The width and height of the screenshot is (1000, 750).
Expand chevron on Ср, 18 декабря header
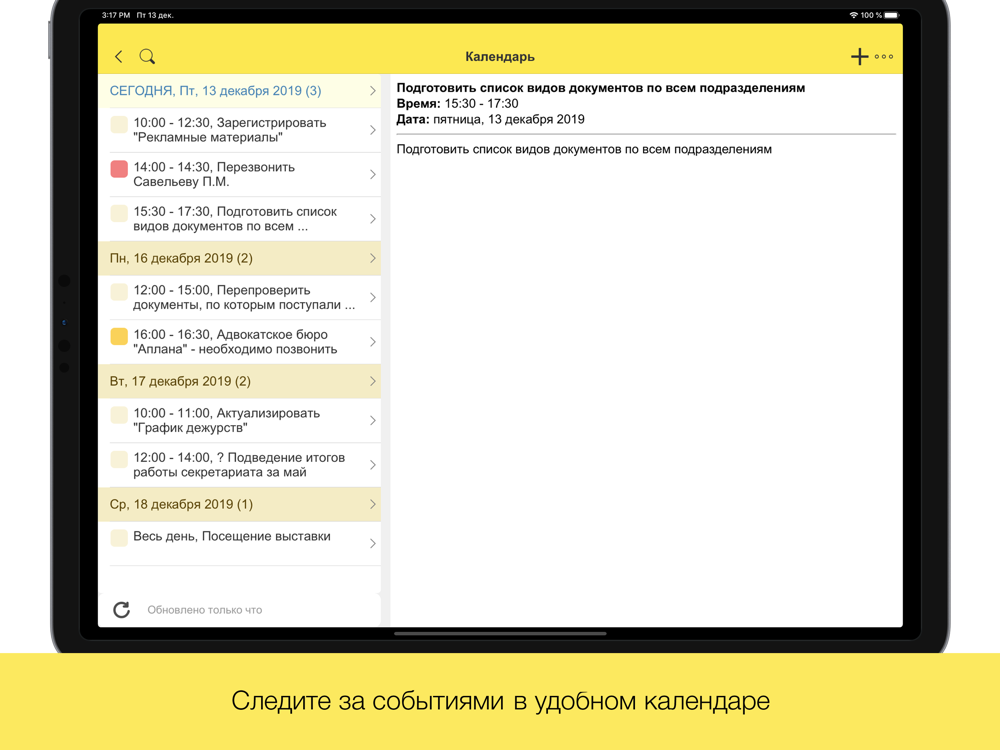(372, 504)
